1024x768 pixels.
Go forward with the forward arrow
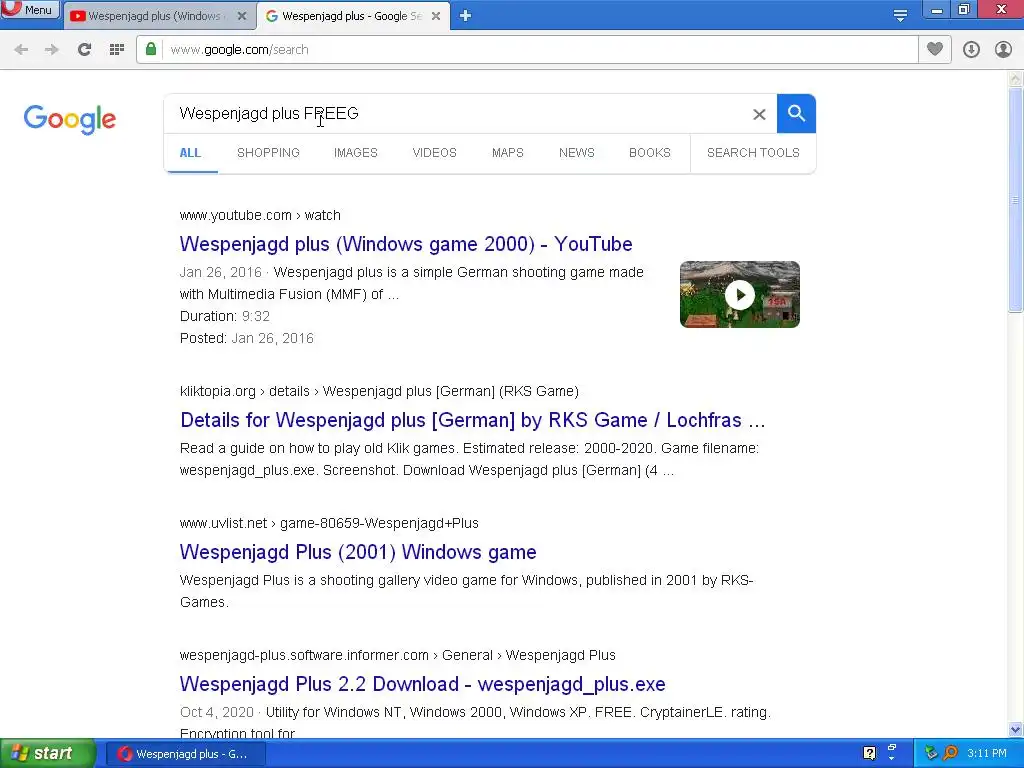point(52,50)
